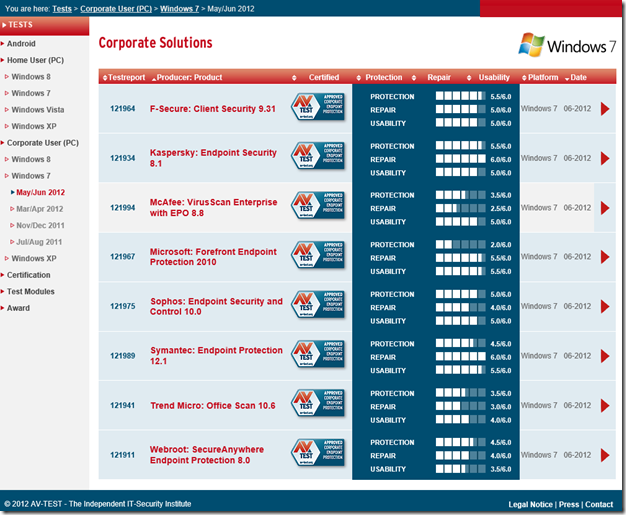Open F-Secure: Client Security 9.31 report
Image resolution: width=626 pixels, height=515 pixels.
point(212,109)
